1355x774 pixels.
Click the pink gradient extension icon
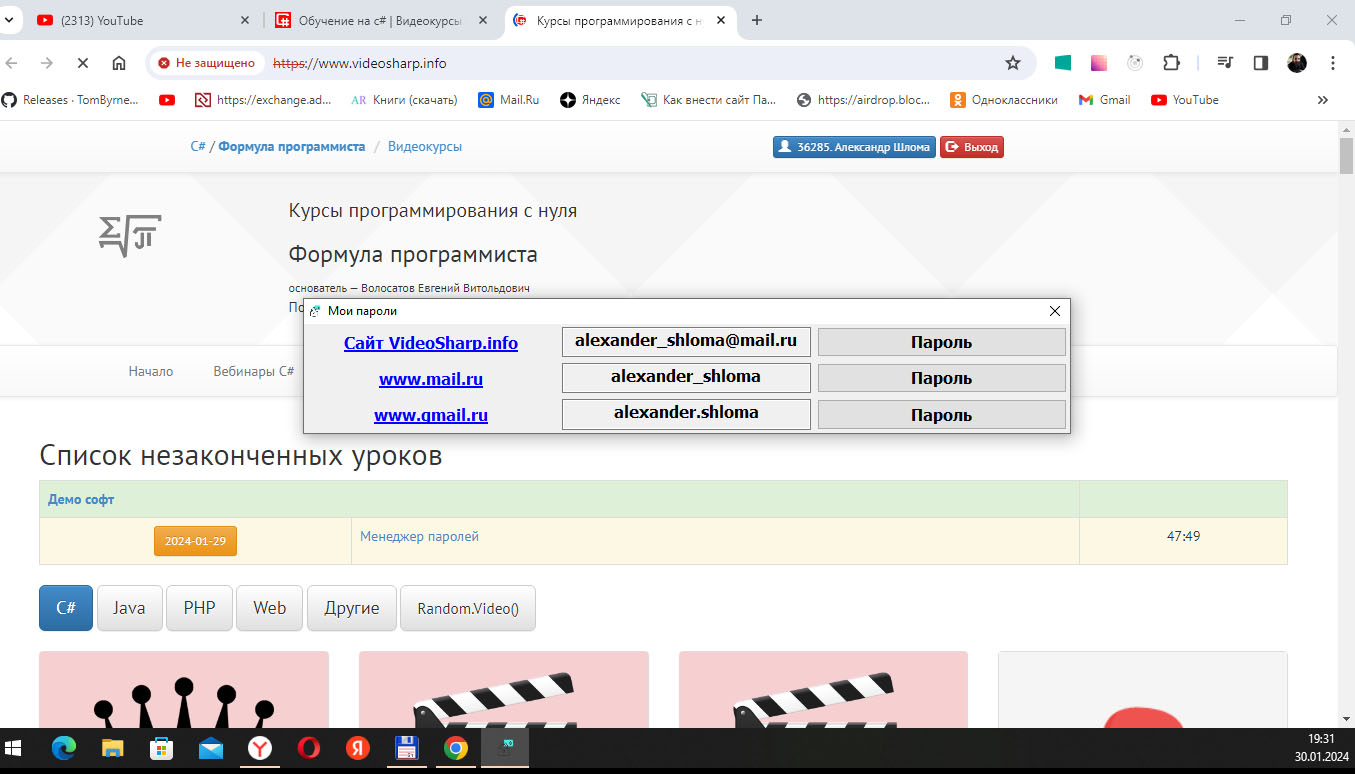tap(1099, 63)
